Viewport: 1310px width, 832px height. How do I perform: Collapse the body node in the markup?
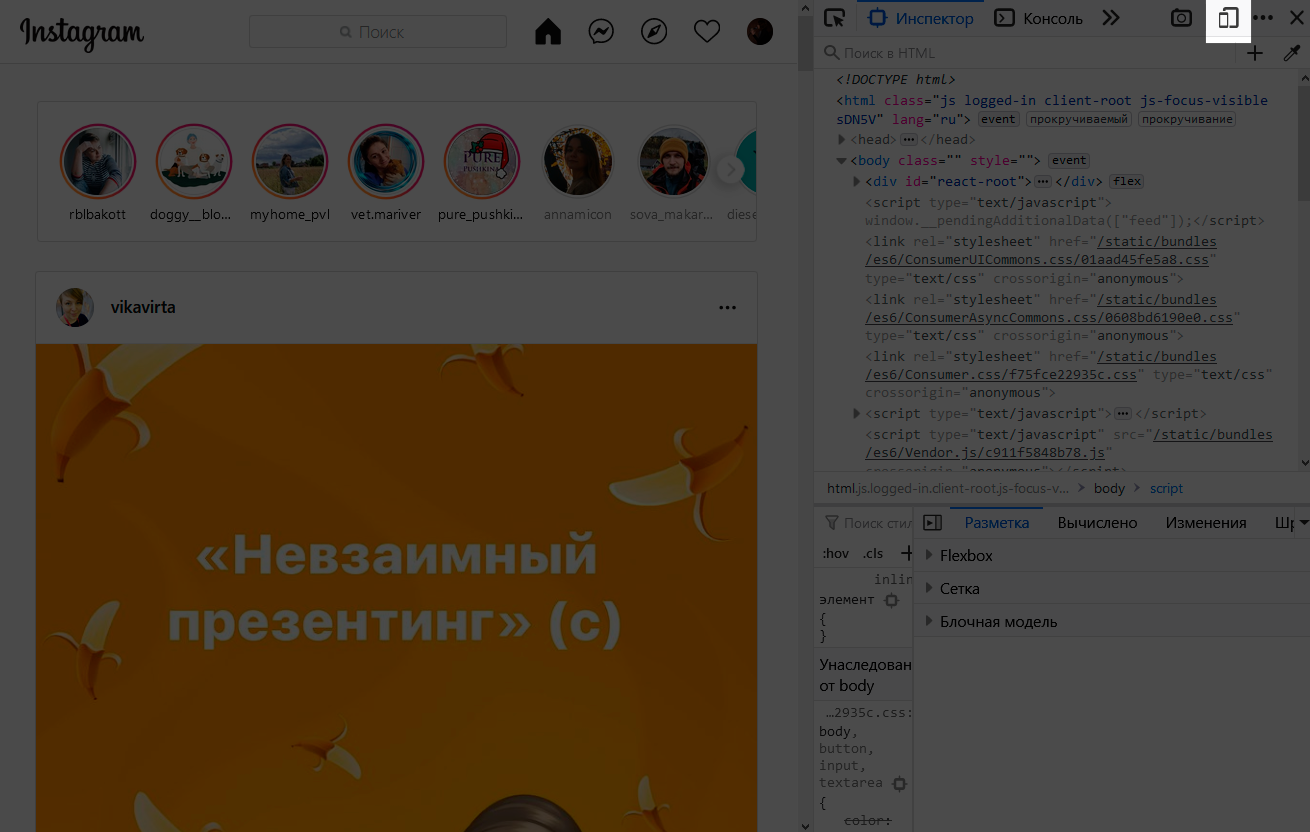tap(842, 161)
